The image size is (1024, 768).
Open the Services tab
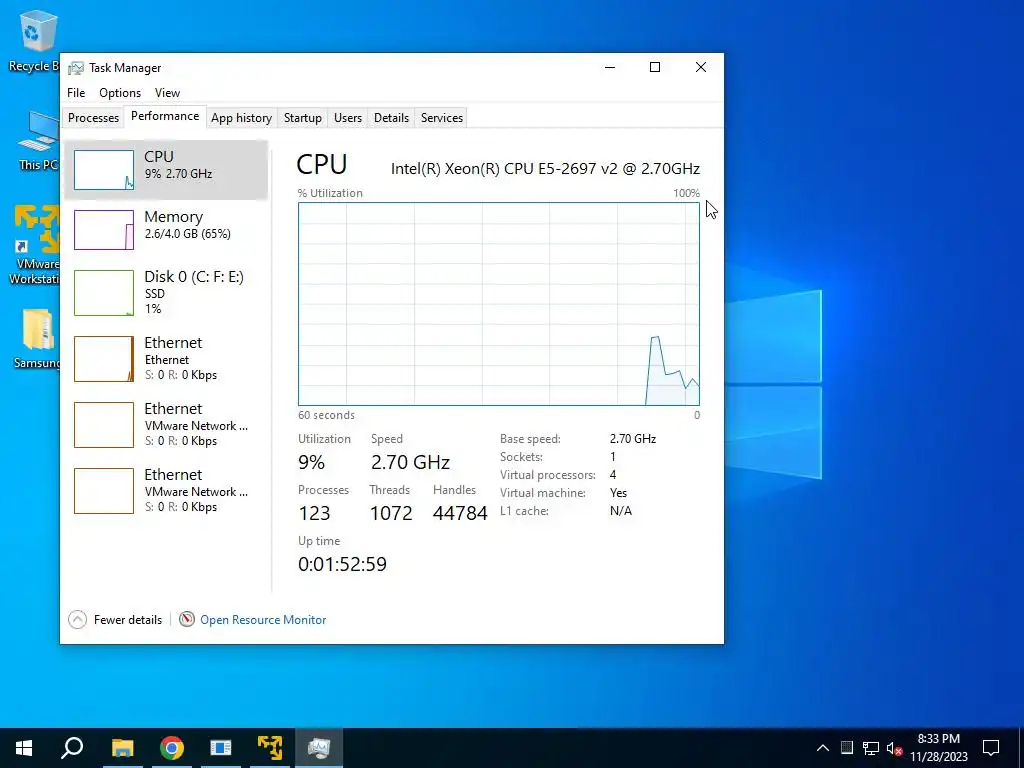(x=441, y=118)
